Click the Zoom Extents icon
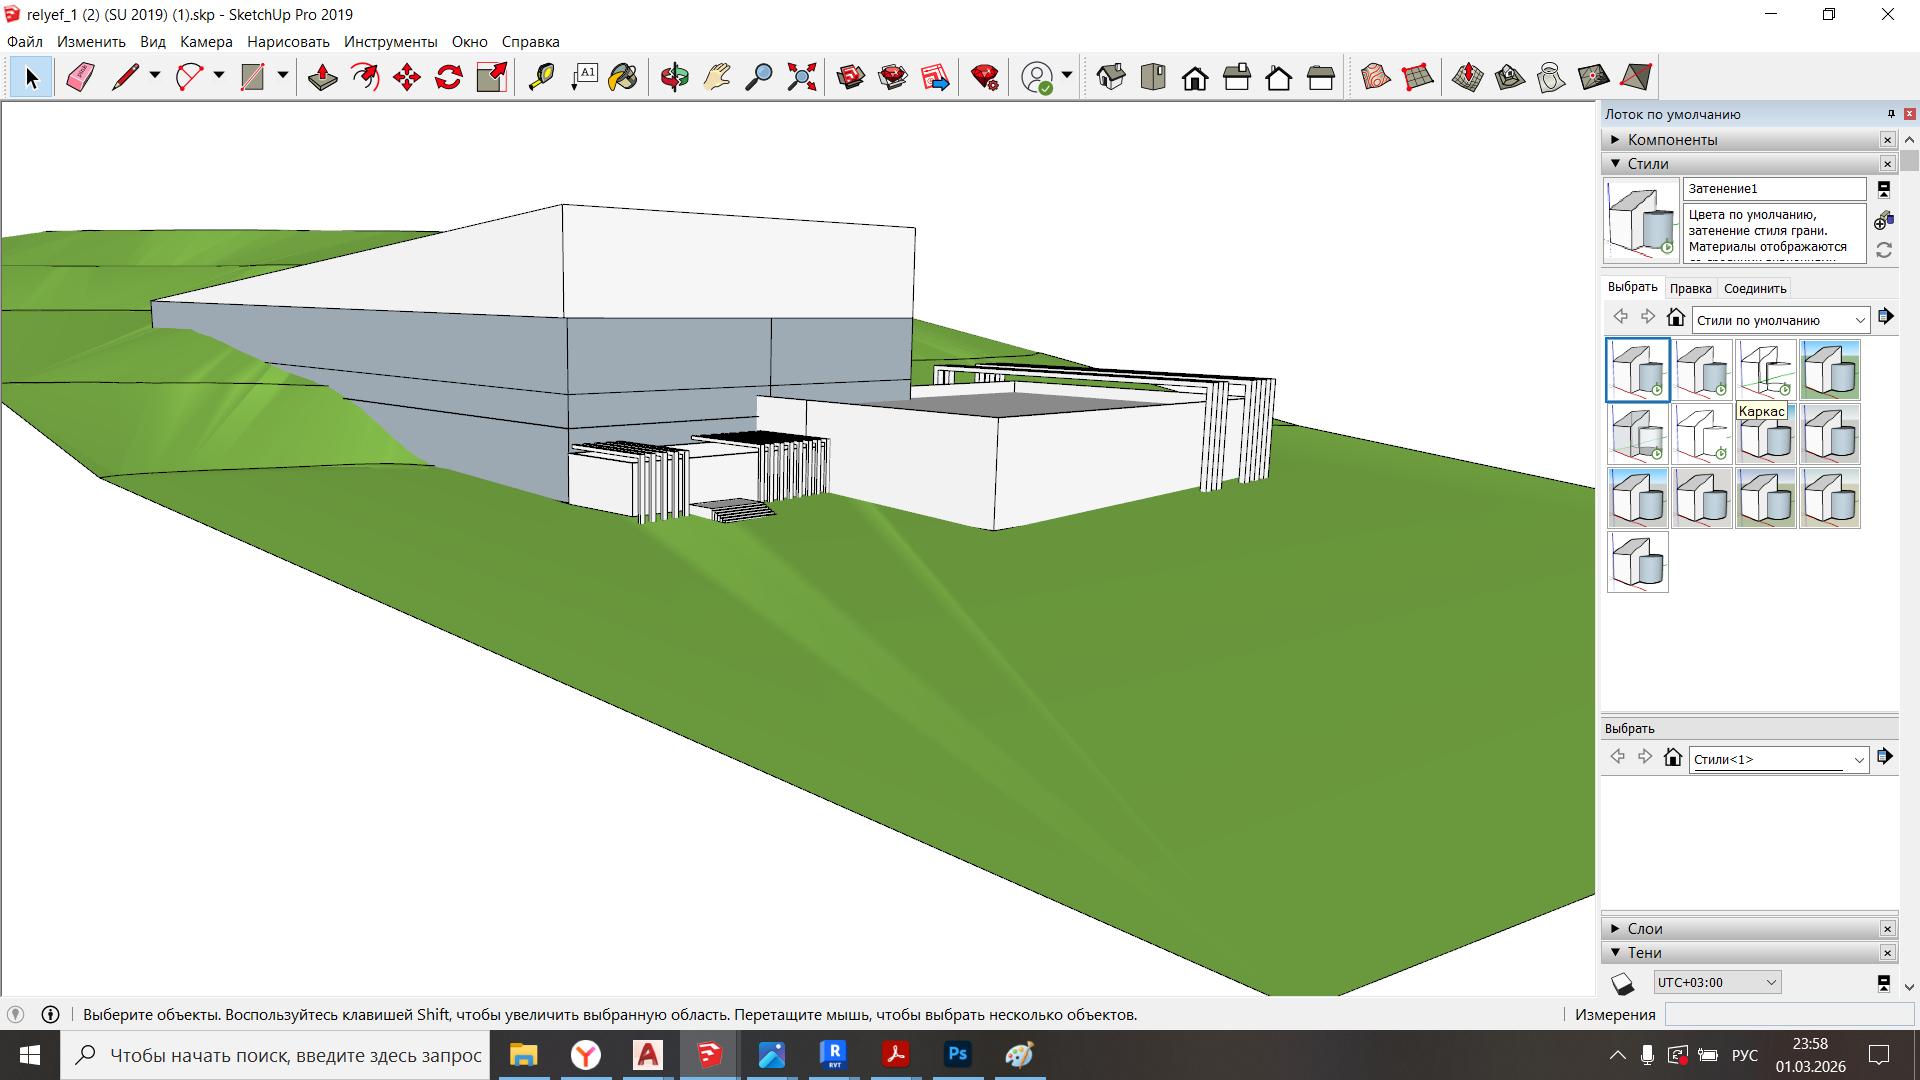The width and height of the screenshot is (1920, 1080). pos(801,77)
